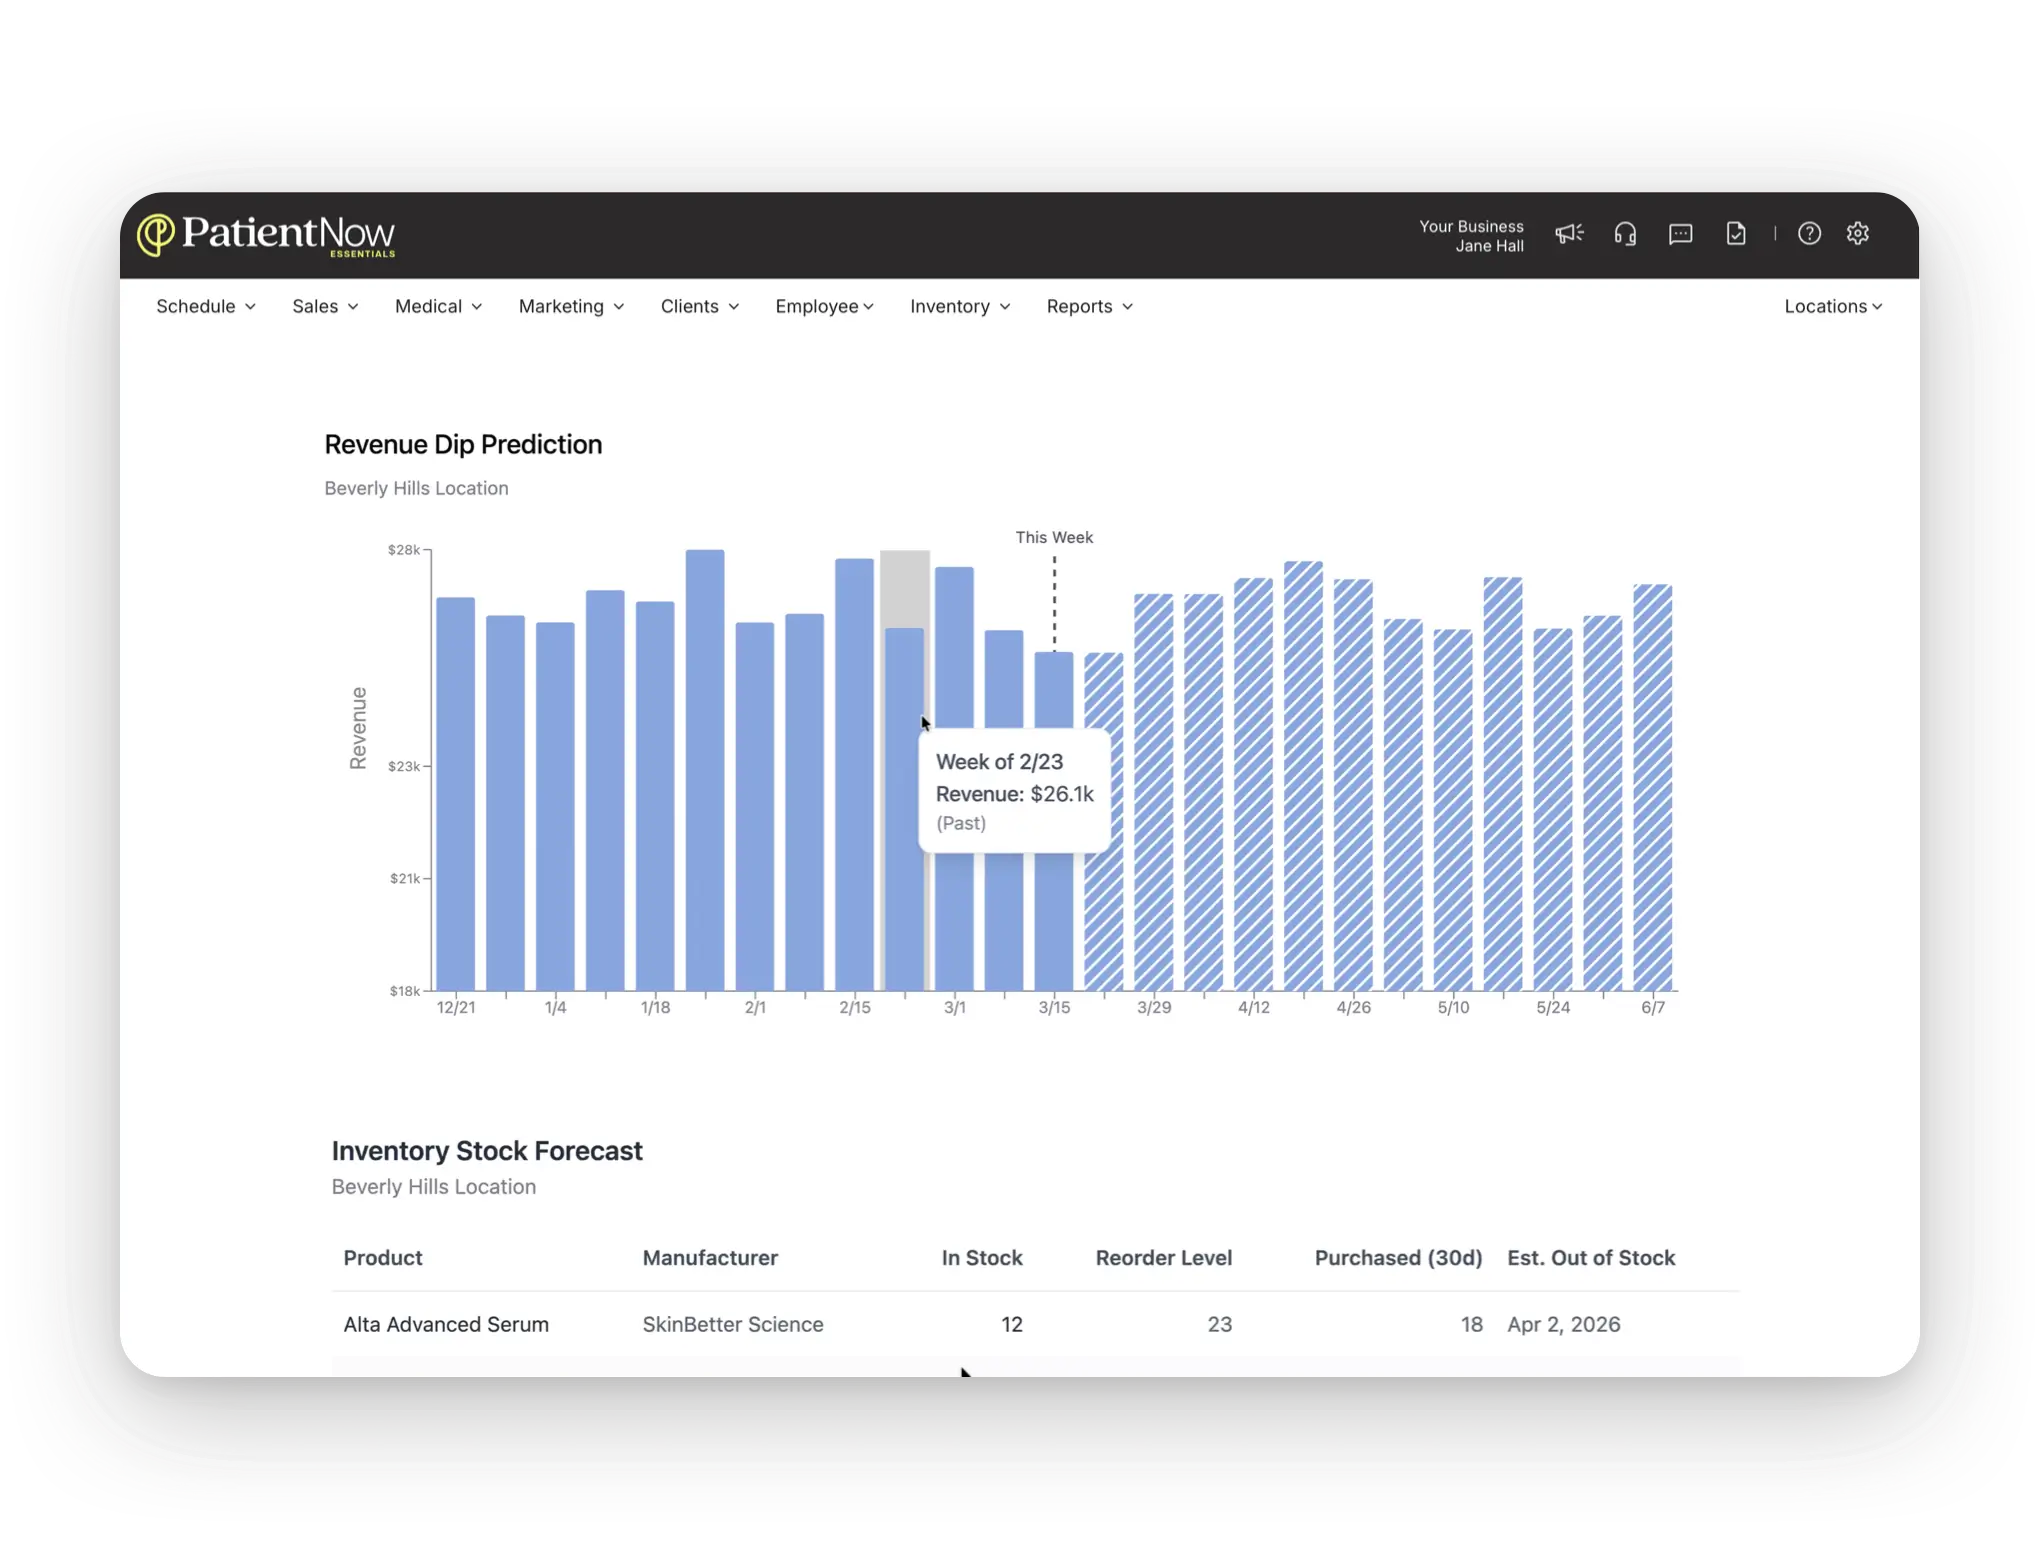Expand the Clients menu

[x=700, y=306]
